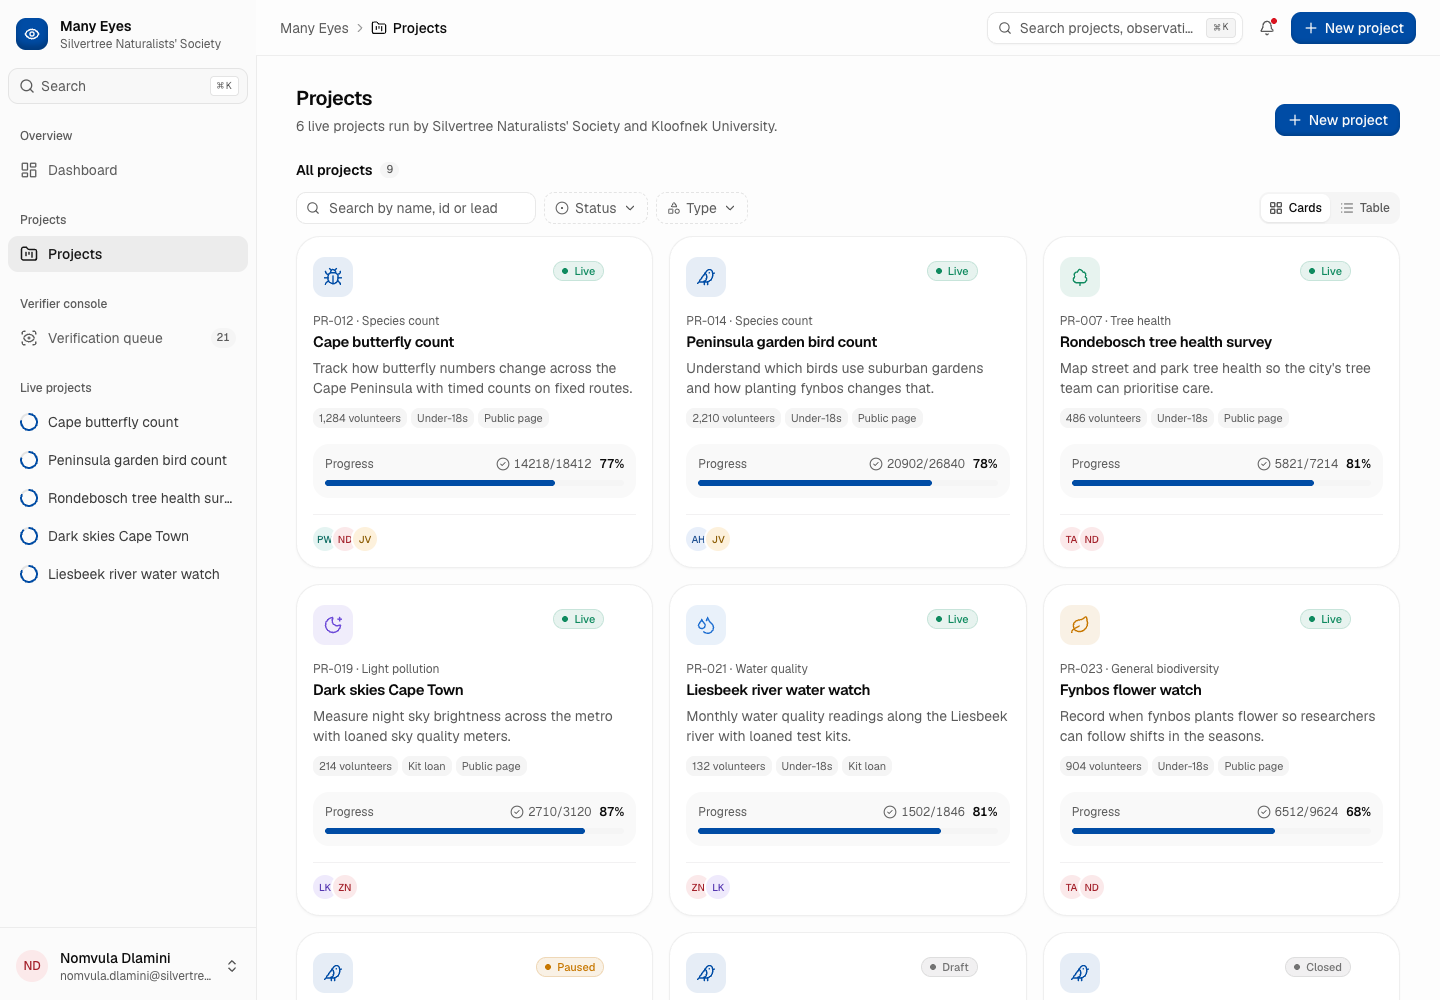Open the Status filter dropdown
This screenshot has width=1440, height=1000.
pos(596,208)
